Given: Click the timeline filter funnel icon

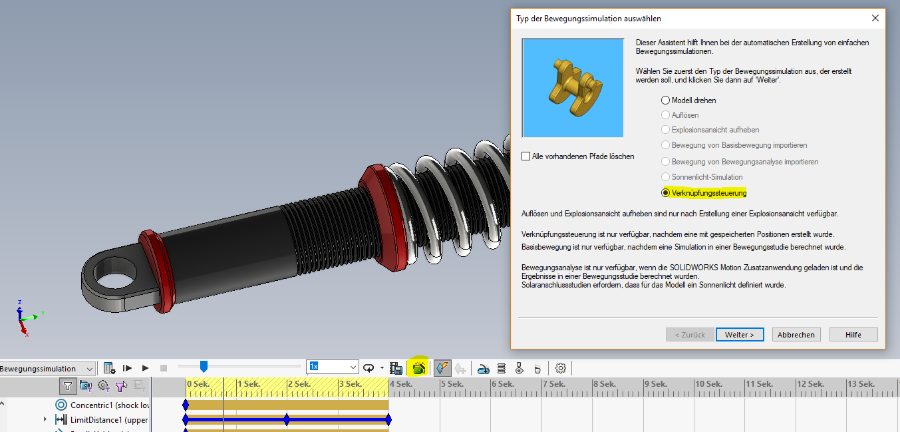Looking at the screenshot, I should [x=68, y=385].
